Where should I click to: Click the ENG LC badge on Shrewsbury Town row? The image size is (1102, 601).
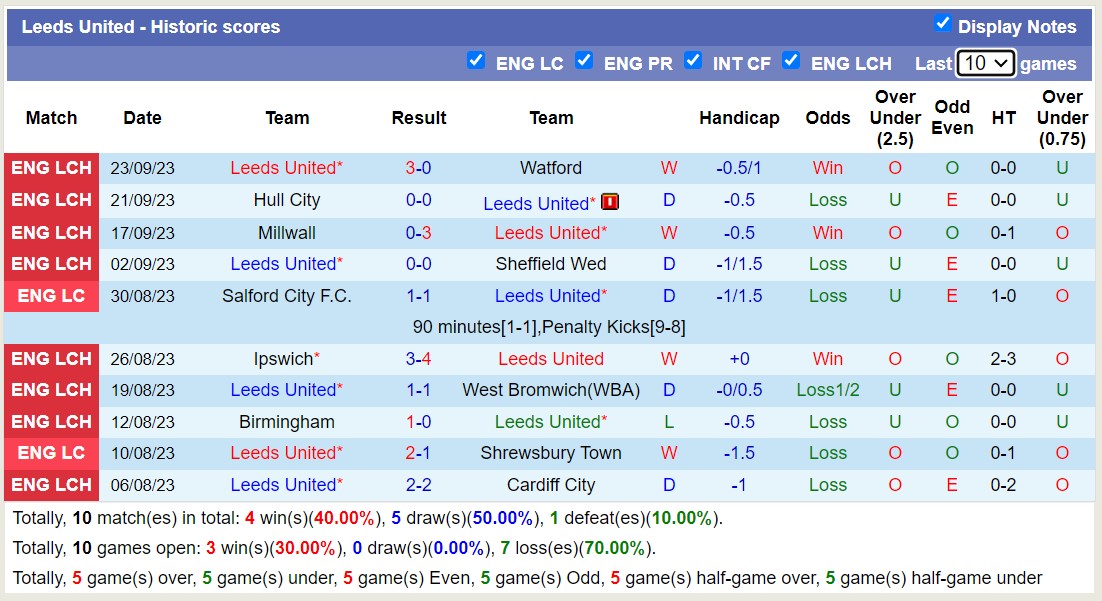pyautogui.click(x=51, y=453)
